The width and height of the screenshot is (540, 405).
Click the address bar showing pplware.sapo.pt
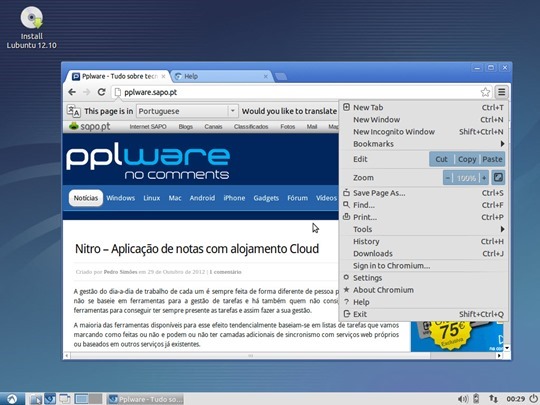click(296, 92)
